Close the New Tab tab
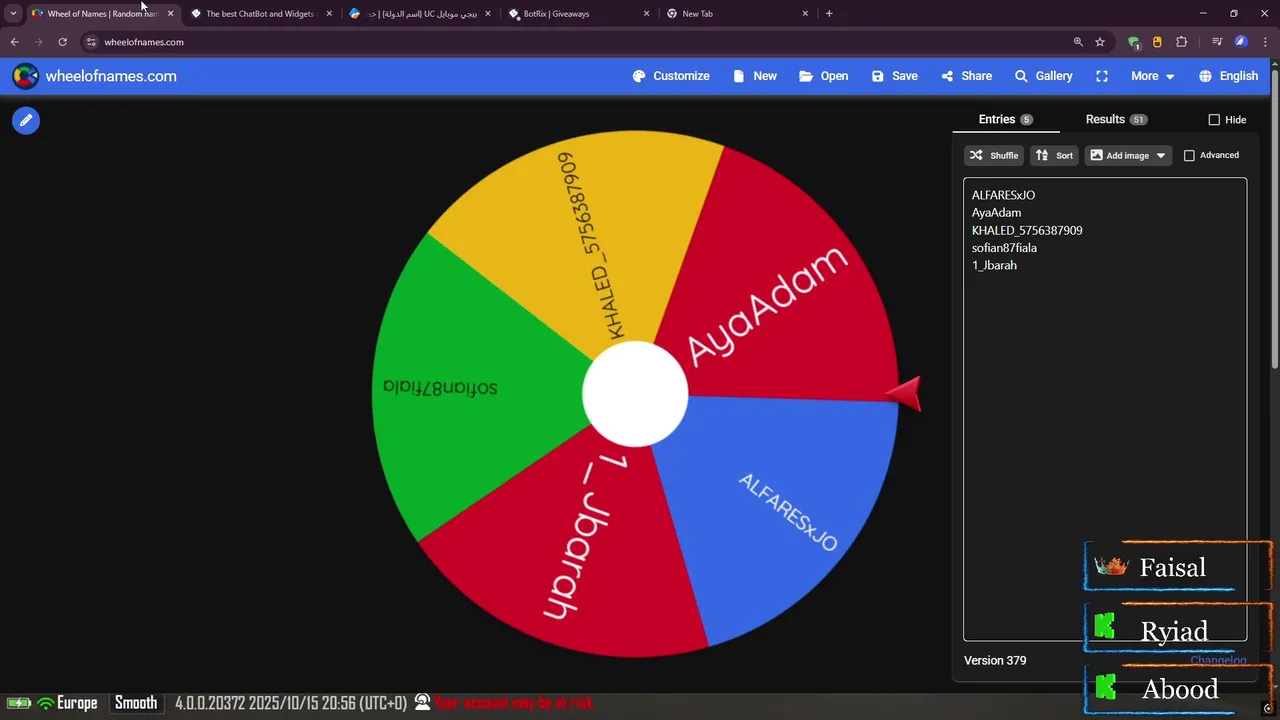This screenshot has height=720, width=1280. pos(805,14)
